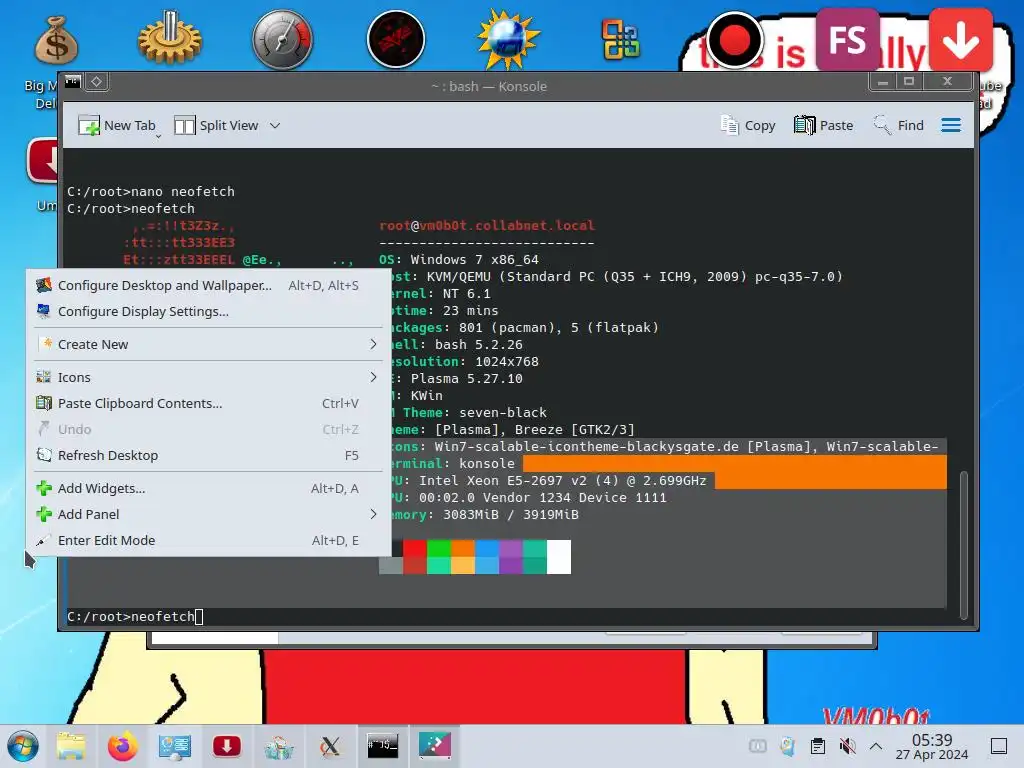Viewport: 1024px width, 768px height.
Task: Click the greyed-out Undo entry
Action: [x=208, y=429]
